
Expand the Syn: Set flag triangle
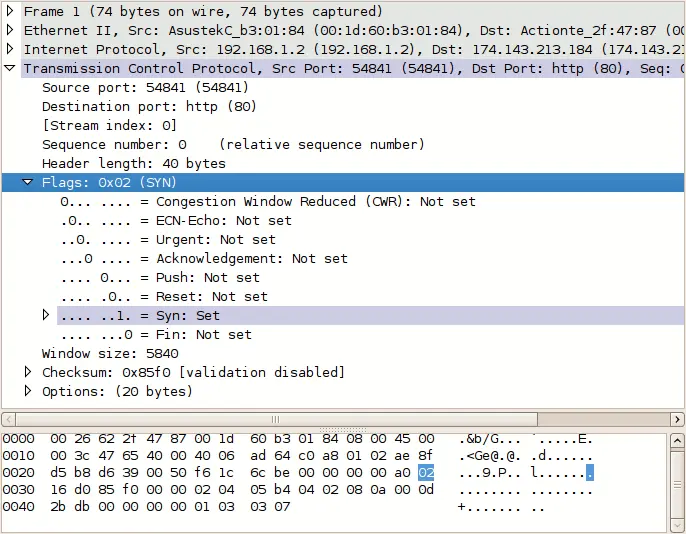[46, 314]
